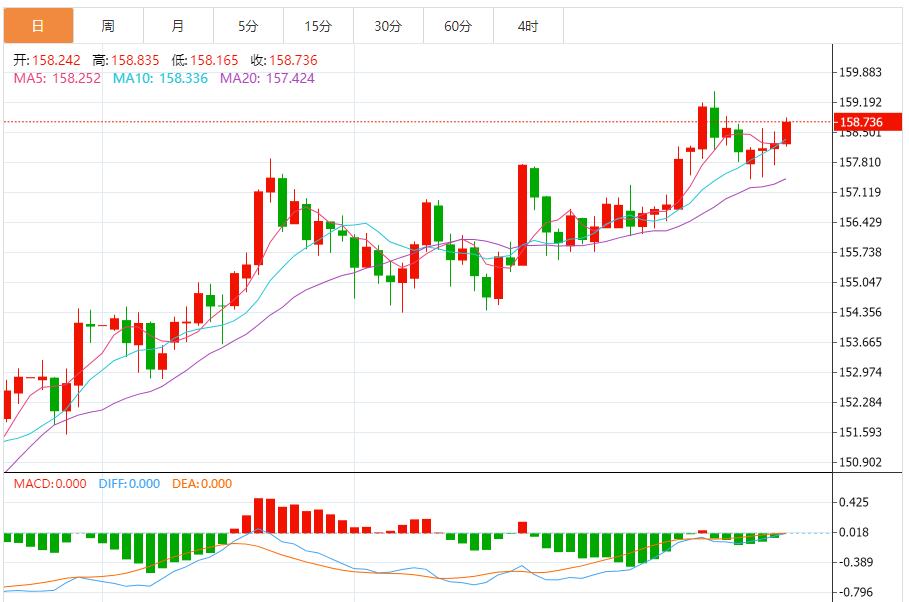
Task: Click the 开: 158.242 open price text
Action: pos(46,60)
